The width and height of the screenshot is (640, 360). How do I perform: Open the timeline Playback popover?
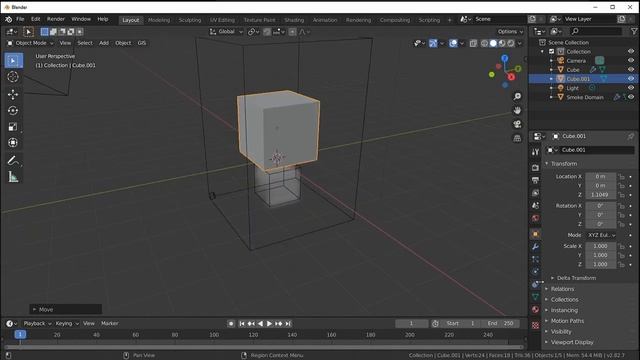point(37,324)
